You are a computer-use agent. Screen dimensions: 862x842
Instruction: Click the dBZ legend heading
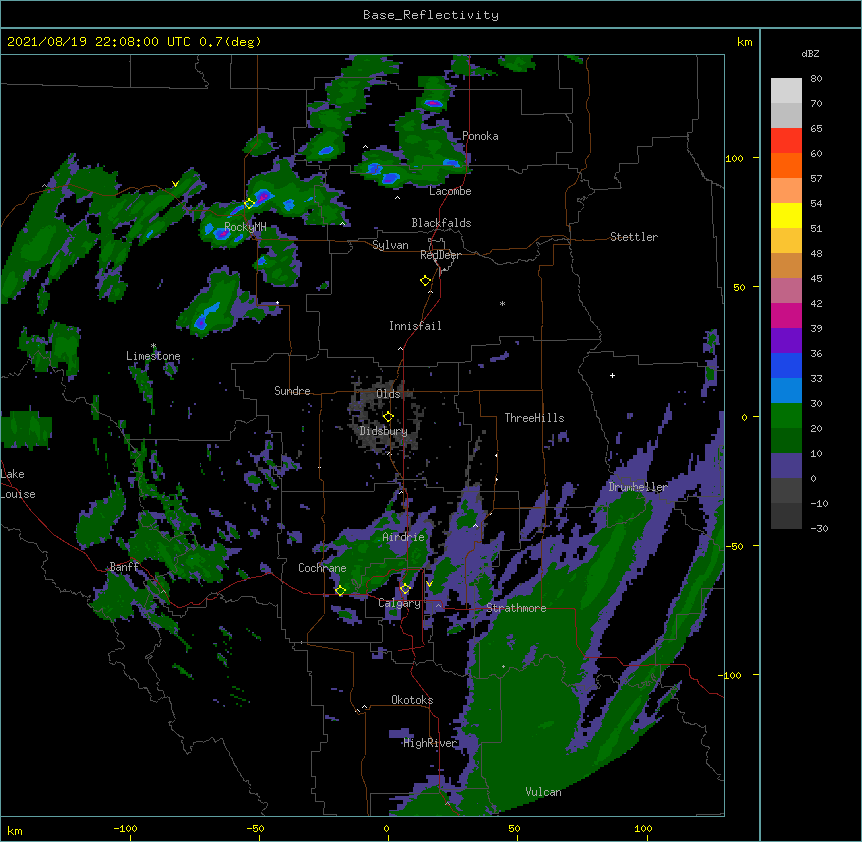point(810,54)
